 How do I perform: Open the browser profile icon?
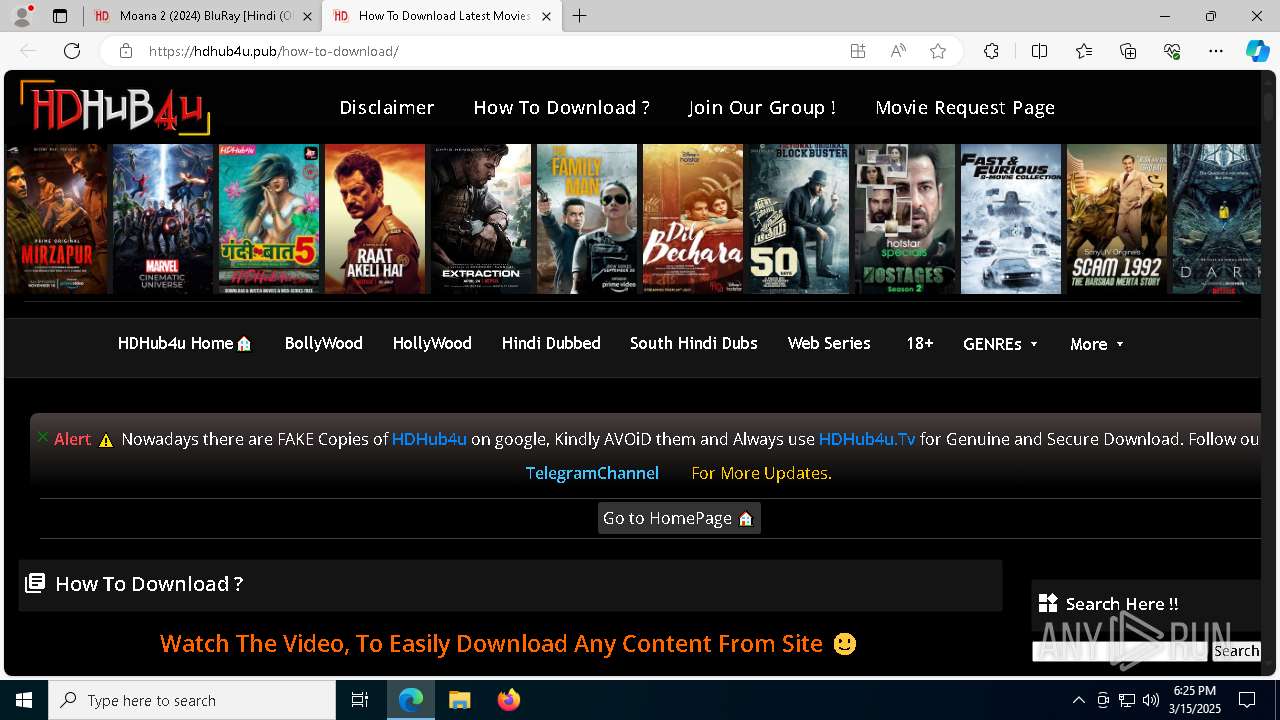point(22,16)
